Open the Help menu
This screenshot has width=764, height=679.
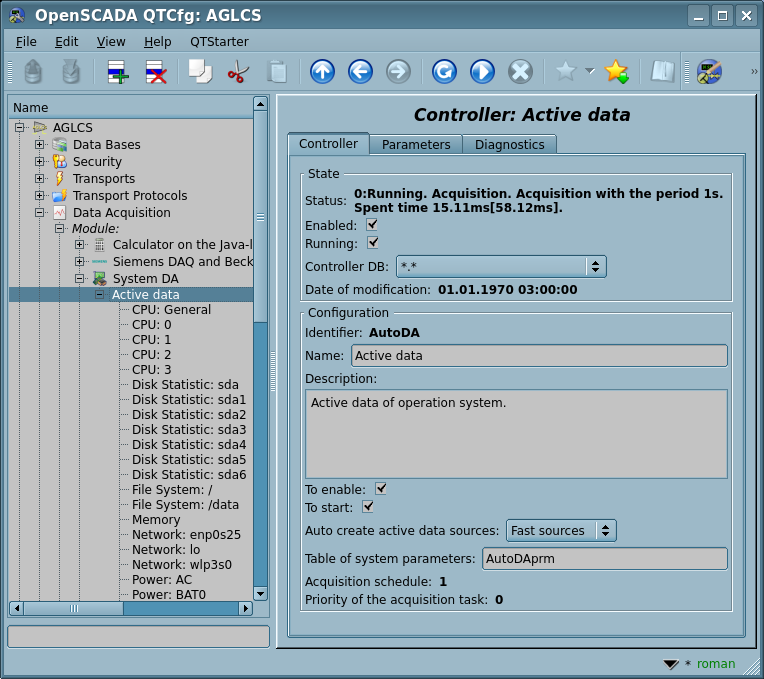click(x=157, y=42)
